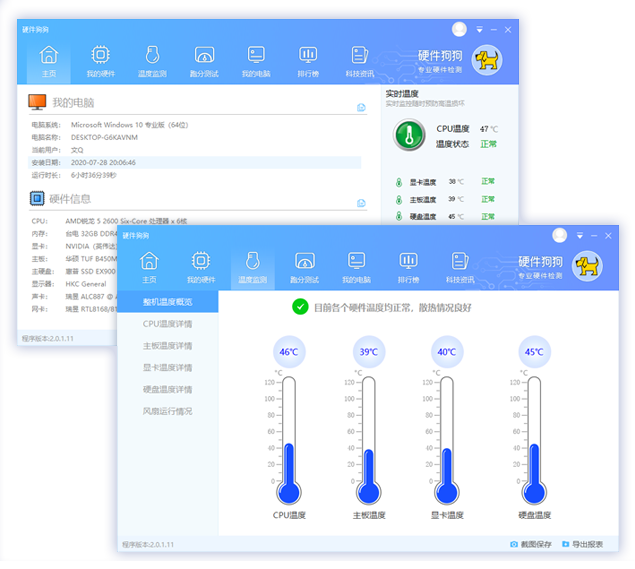Click the yellow dog logo in back window

coord(487,60)
